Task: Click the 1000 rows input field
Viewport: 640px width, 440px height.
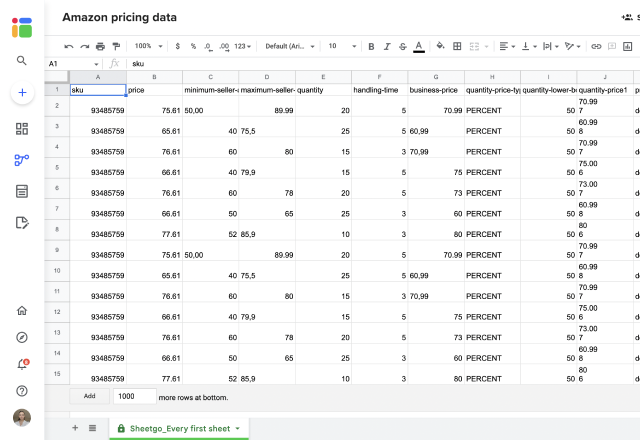Action: (x=135, y=396)
